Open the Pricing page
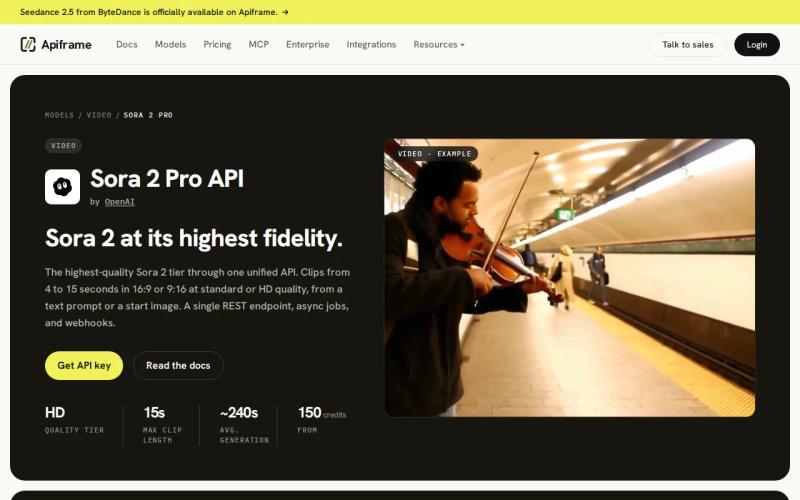 tap(217, 44)
